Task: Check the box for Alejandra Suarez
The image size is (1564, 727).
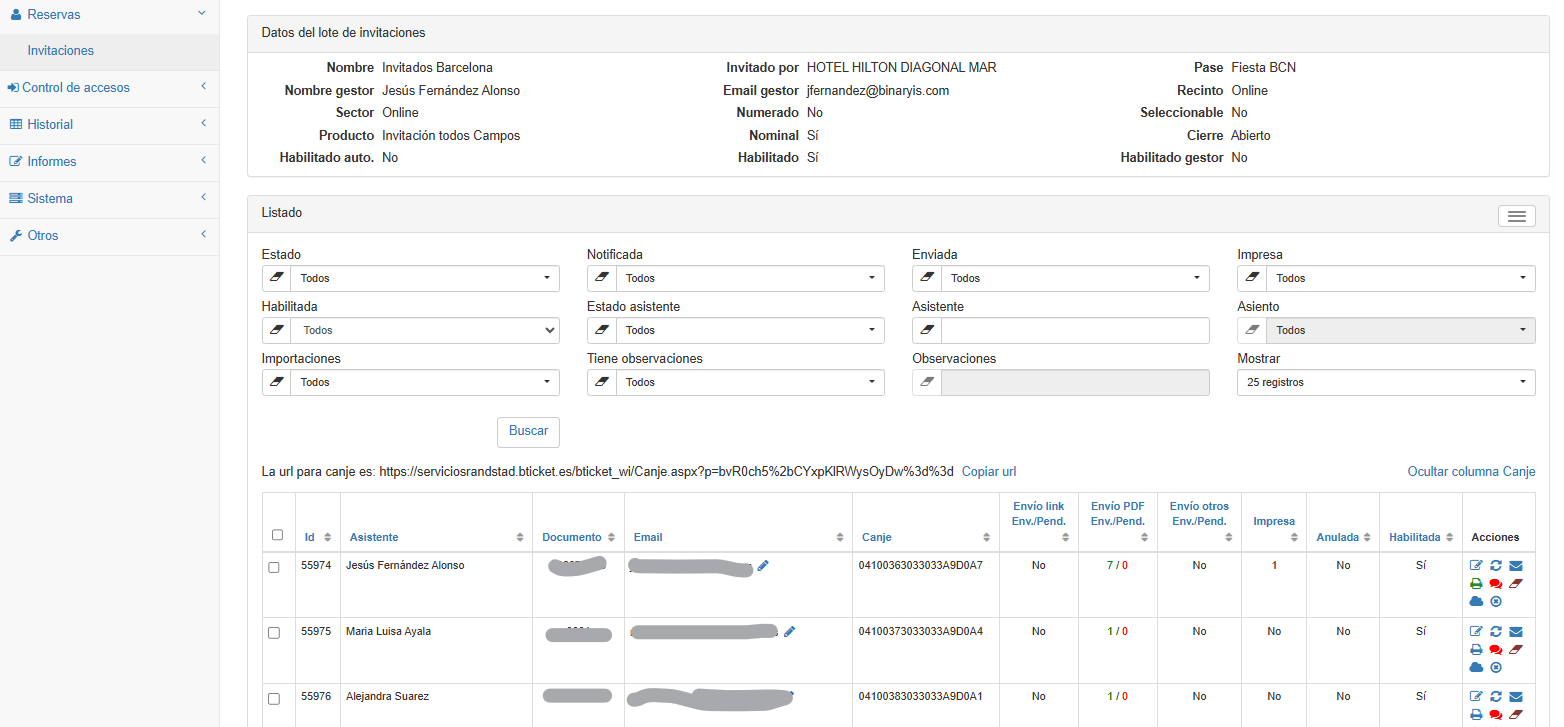Action: tap(274, 699)
